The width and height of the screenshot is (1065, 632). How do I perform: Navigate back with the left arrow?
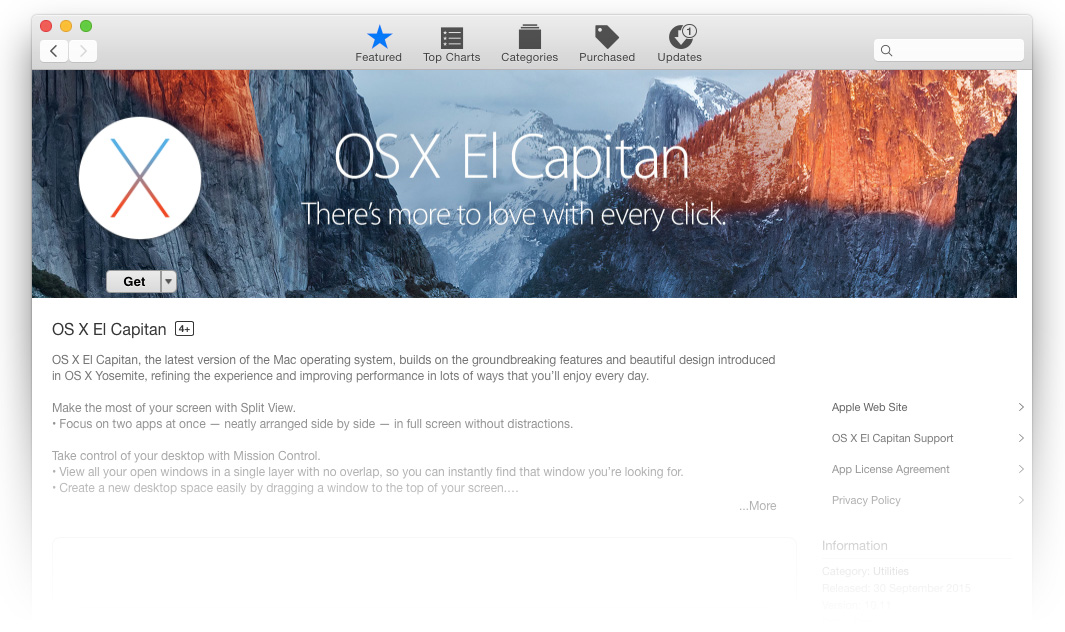(54, 50)
